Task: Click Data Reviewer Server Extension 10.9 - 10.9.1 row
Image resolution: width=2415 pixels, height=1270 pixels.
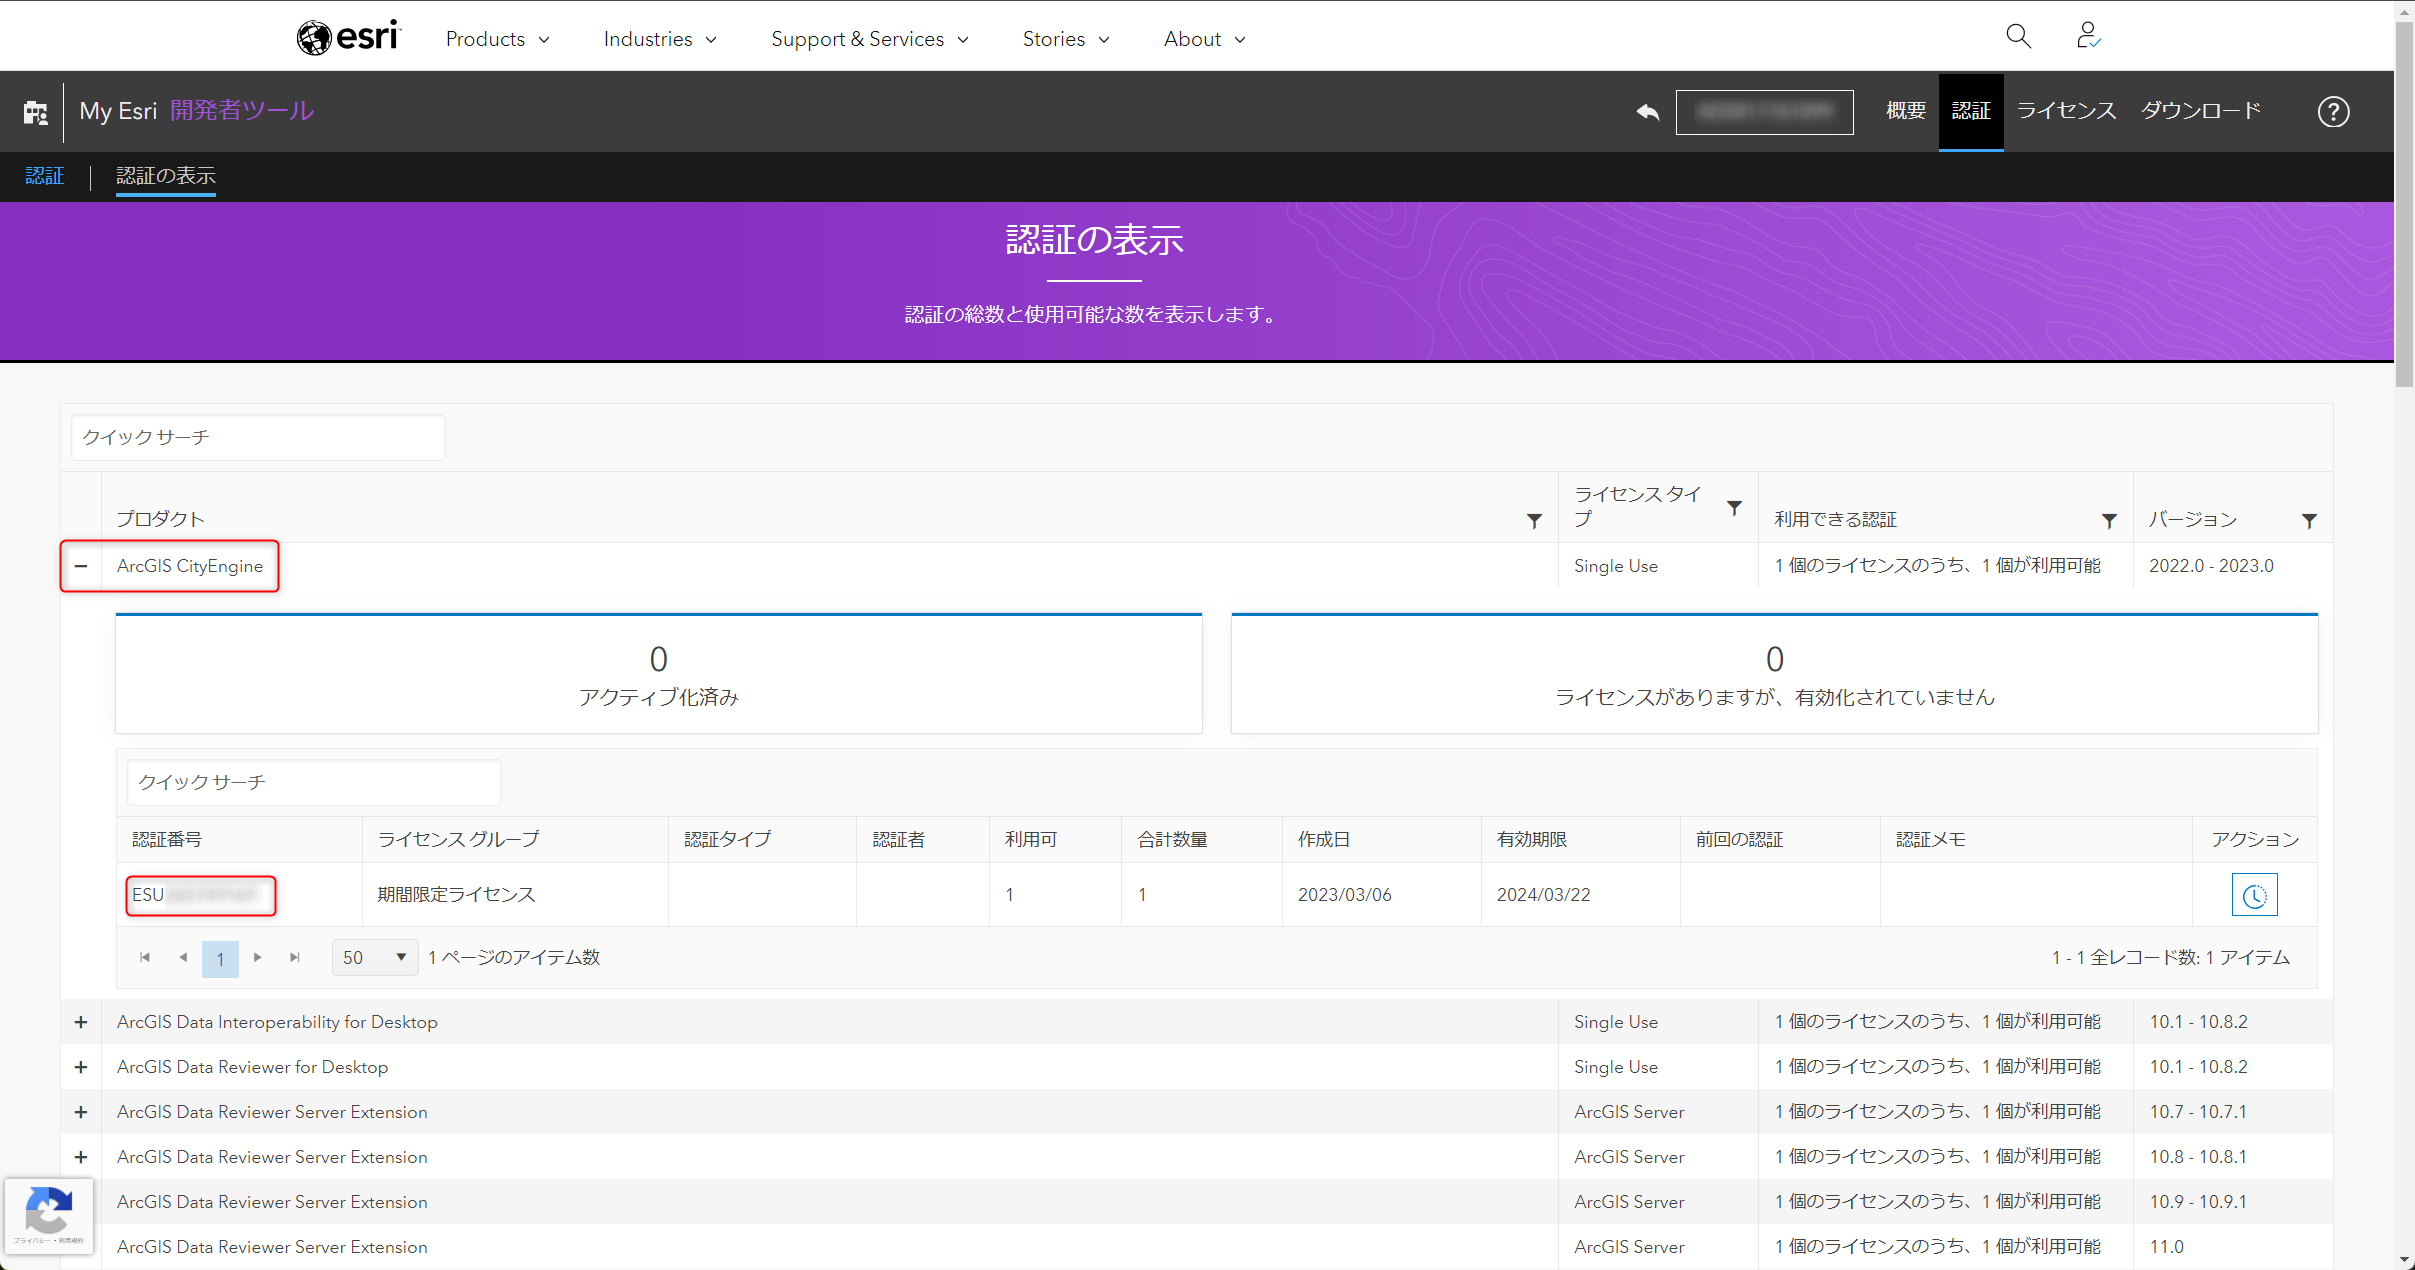Action: [x=1196, y=1202]
